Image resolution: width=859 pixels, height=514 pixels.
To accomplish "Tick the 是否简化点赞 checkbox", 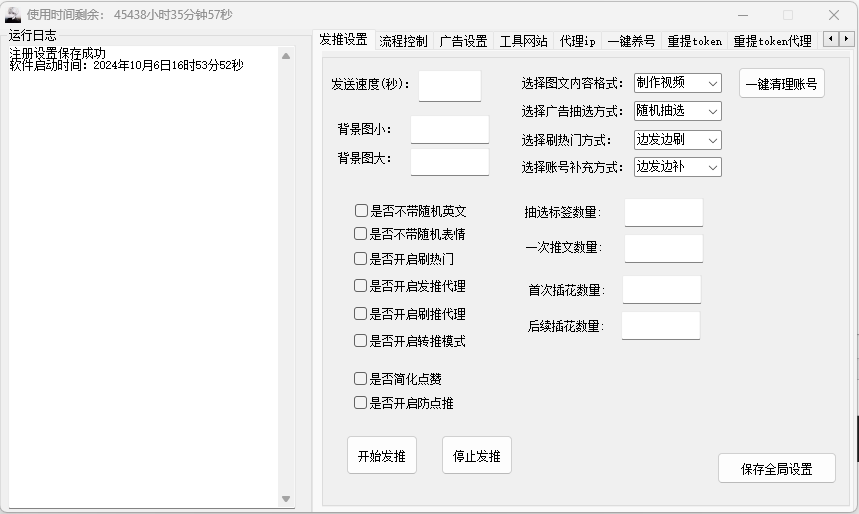I will click(361, 379).
